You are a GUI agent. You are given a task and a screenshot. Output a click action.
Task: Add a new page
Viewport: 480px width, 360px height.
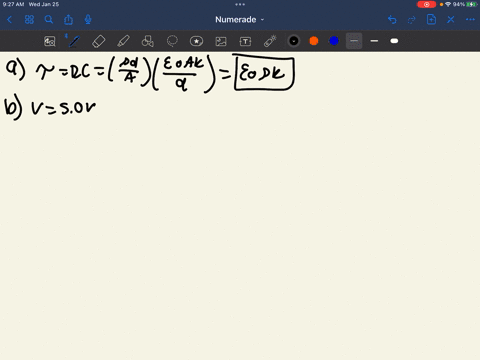pos(431,20)
